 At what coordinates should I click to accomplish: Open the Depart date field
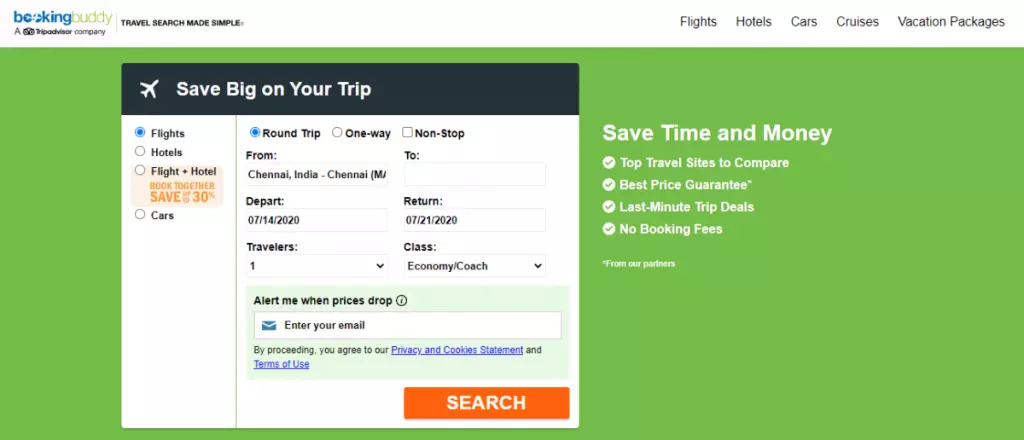point(317,220)
